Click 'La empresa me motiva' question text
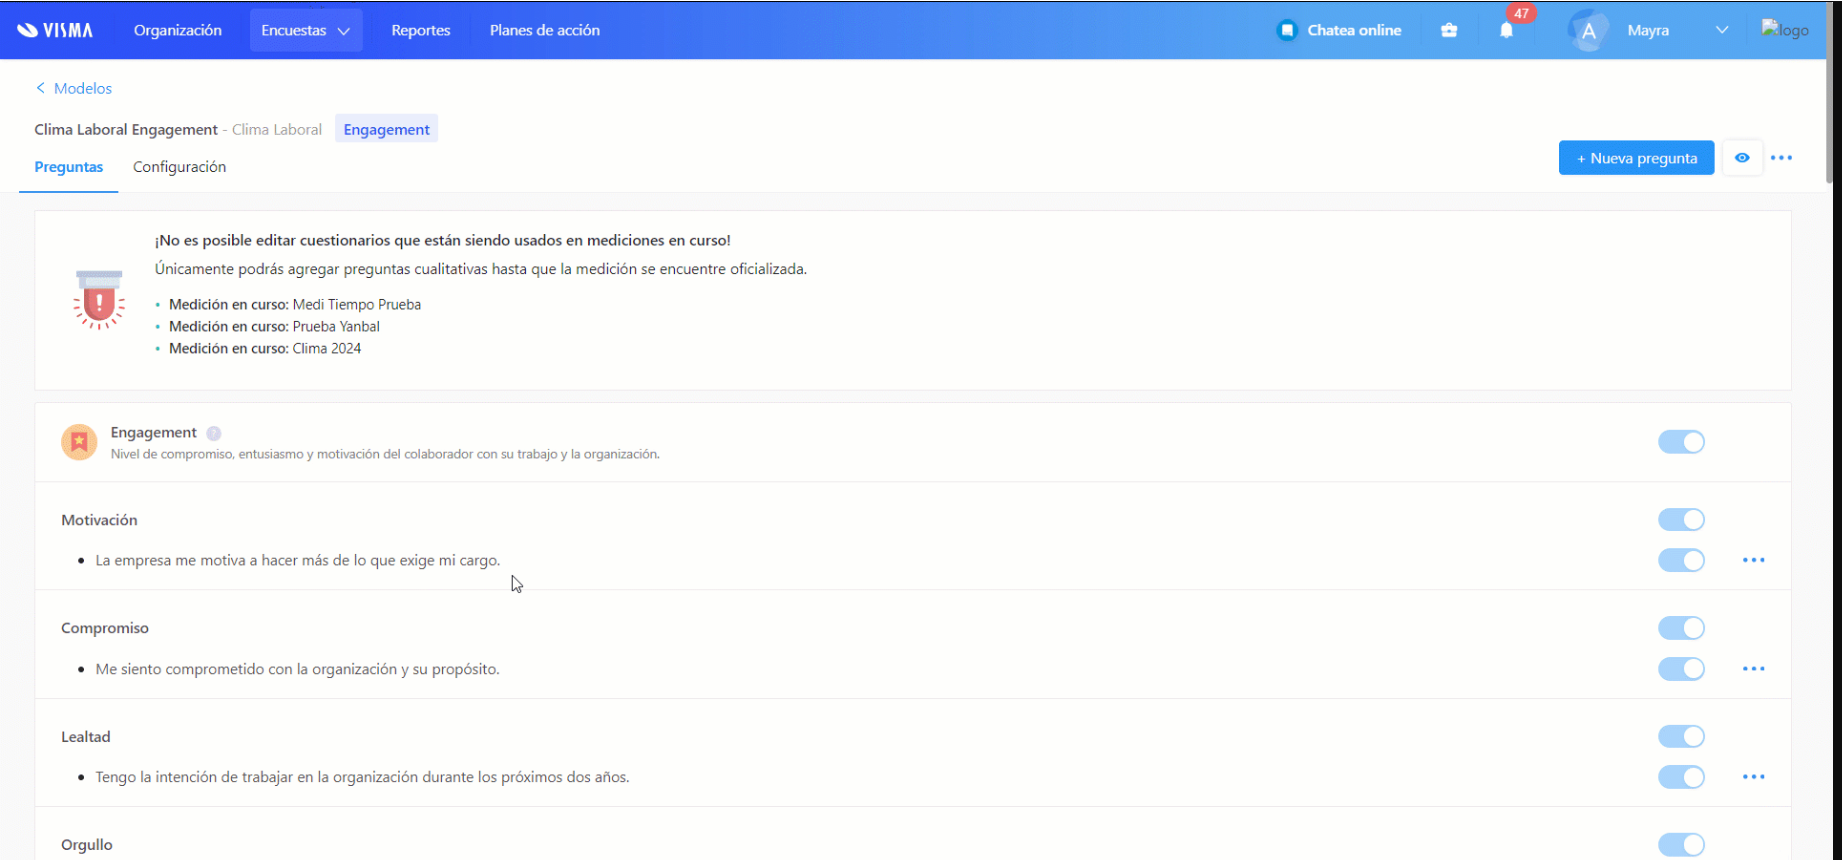 (298, 560)
